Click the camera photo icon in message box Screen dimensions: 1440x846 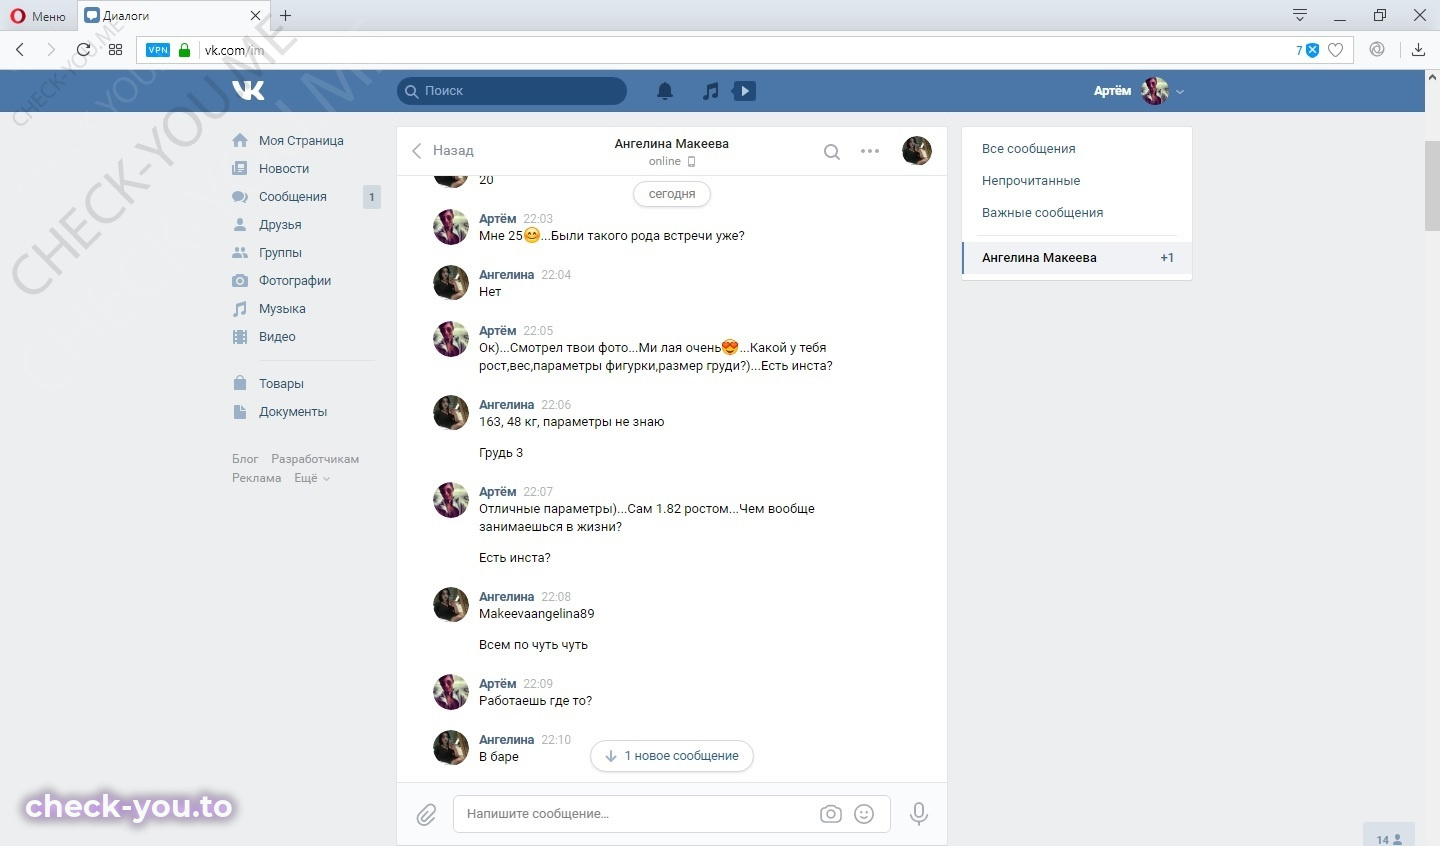tap(831, 814)
